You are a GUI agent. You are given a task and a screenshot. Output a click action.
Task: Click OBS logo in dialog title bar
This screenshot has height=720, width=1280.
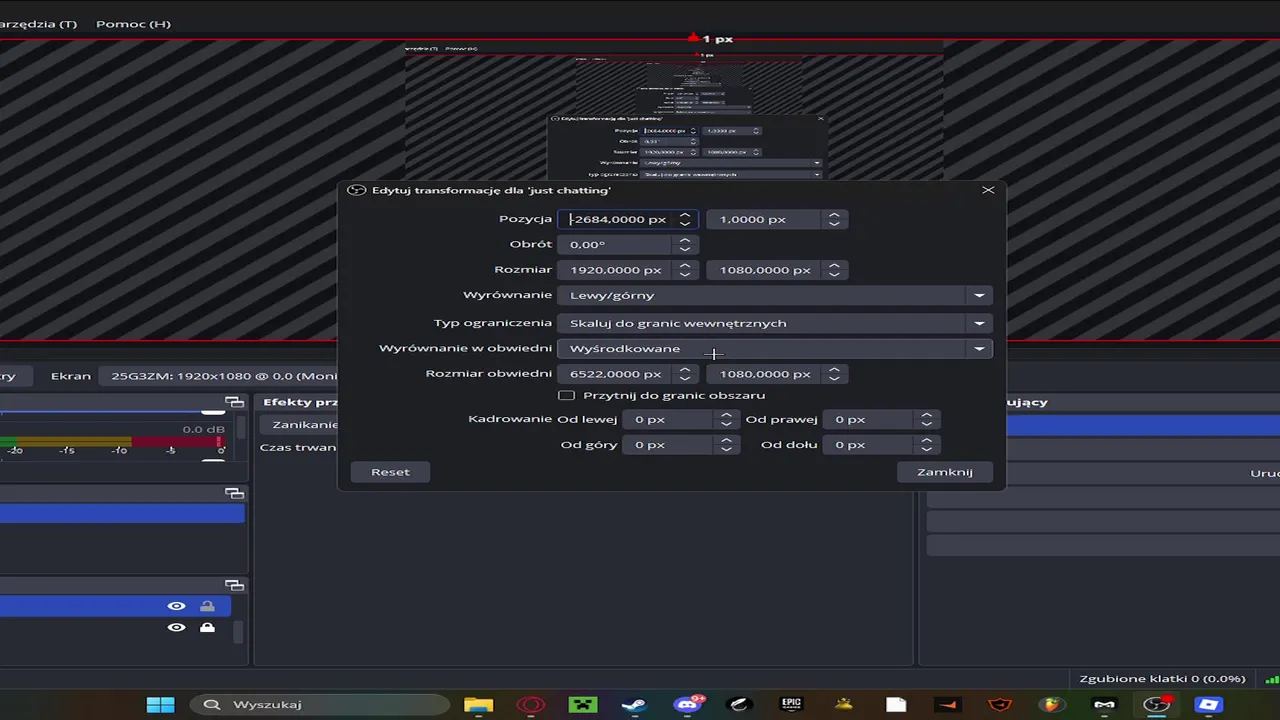coord(356,190)
